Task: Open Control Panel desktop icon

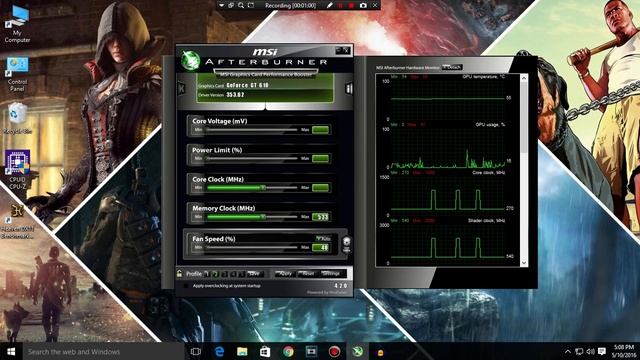Action: (x=17, y=74)
